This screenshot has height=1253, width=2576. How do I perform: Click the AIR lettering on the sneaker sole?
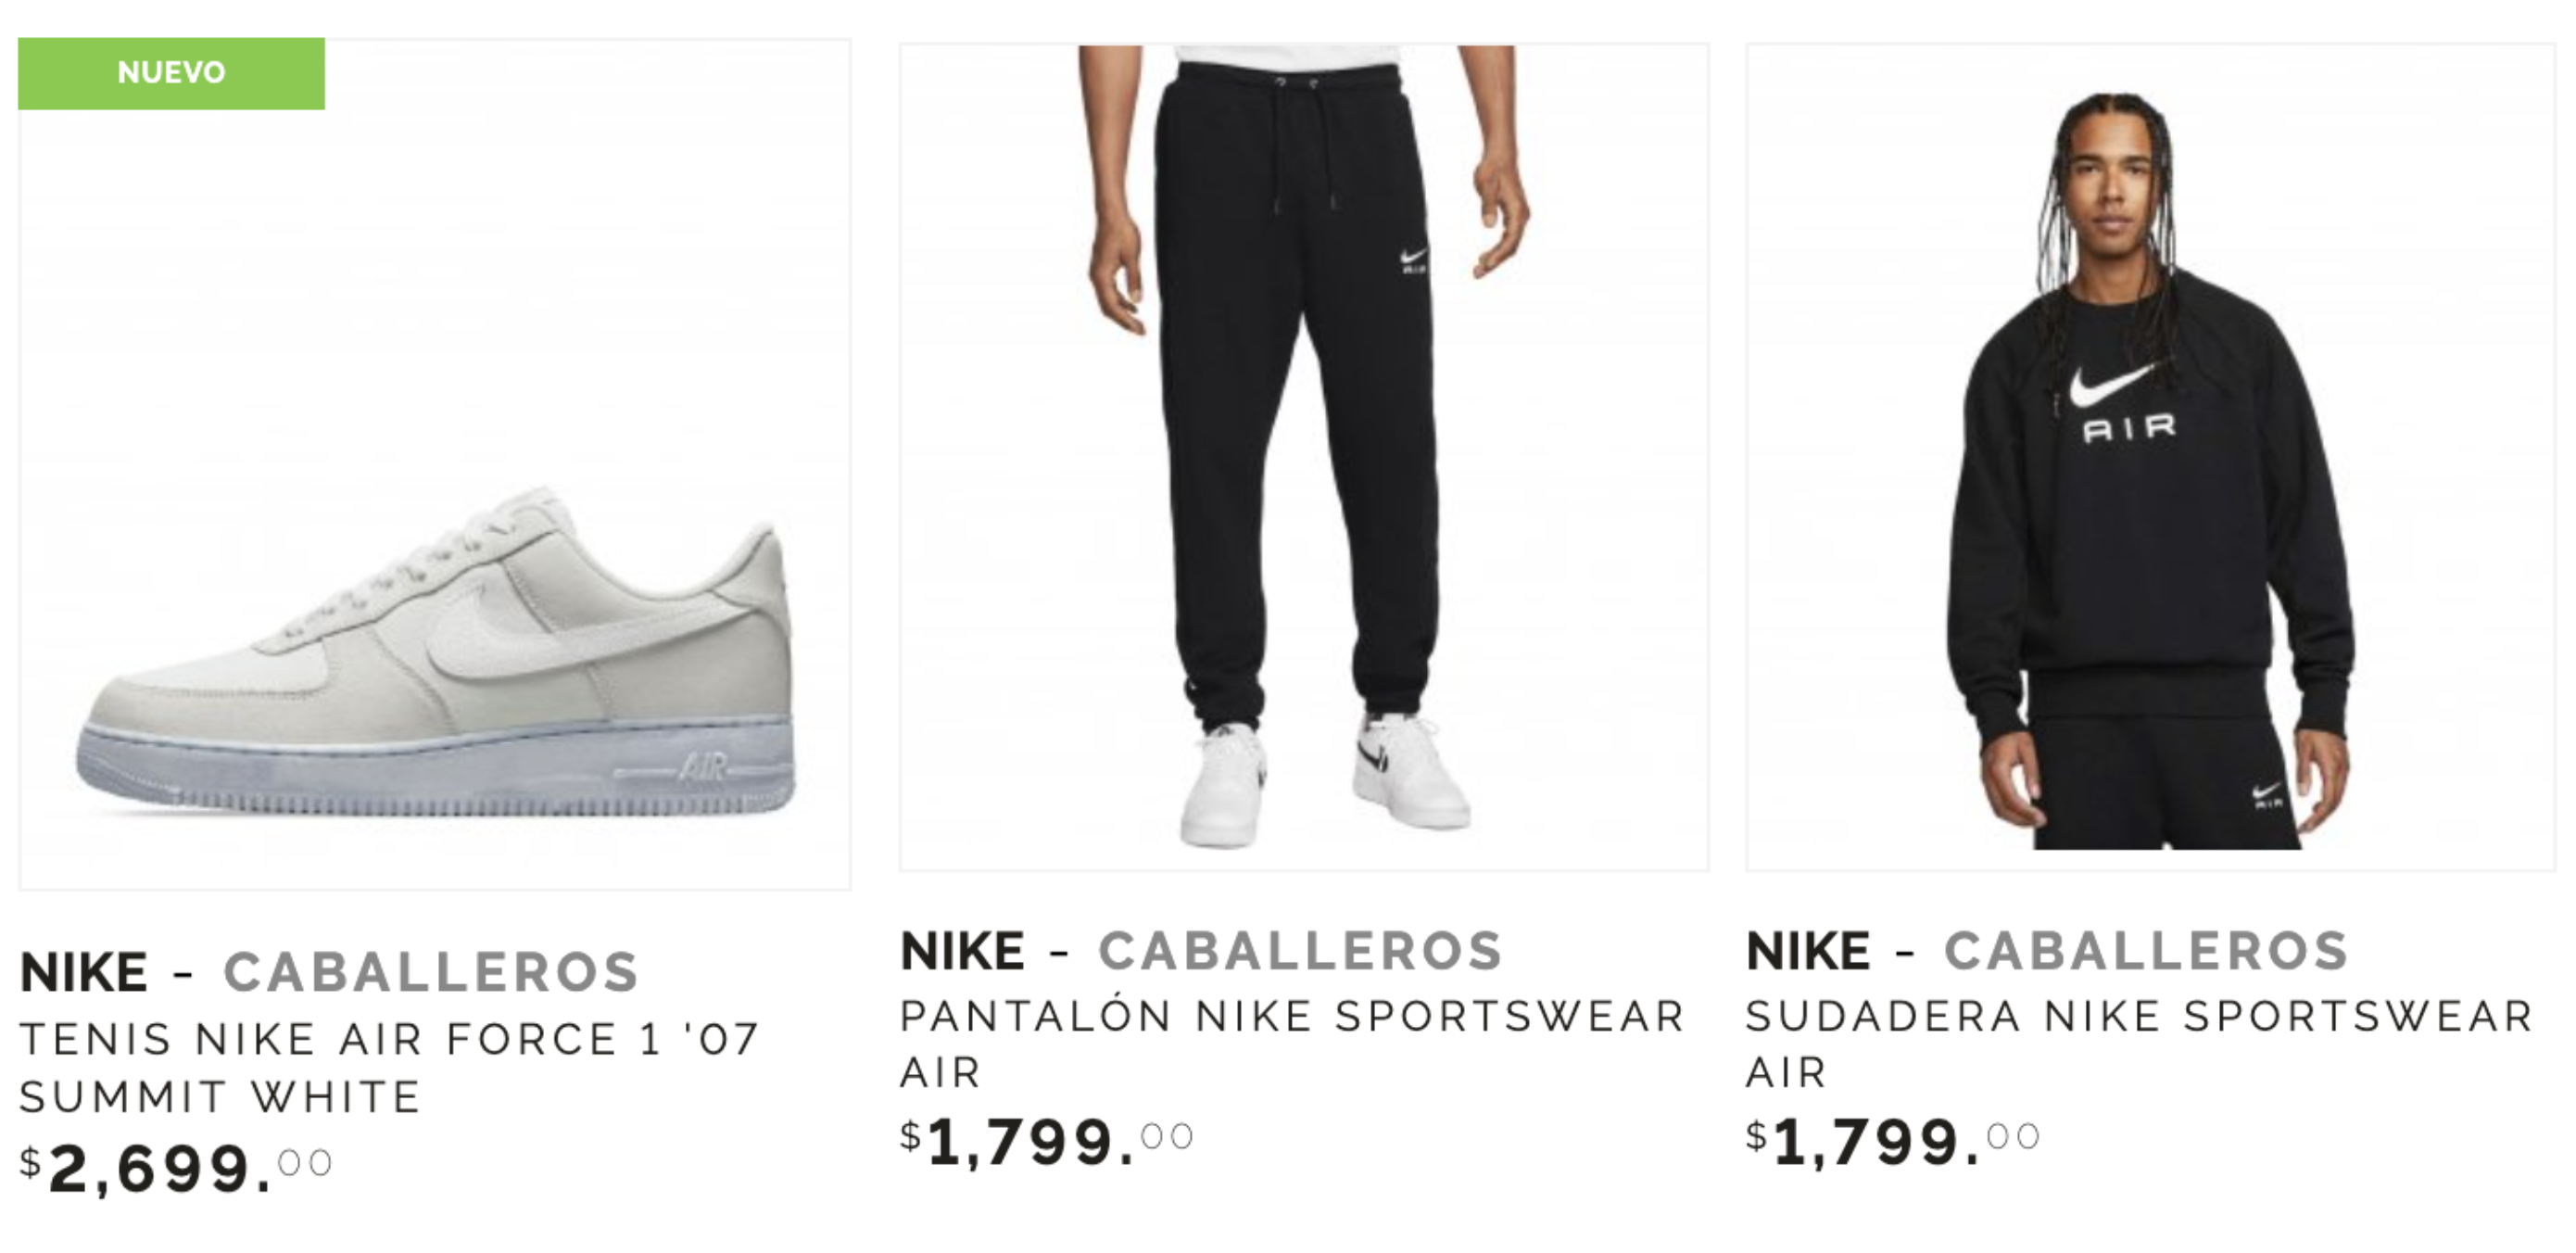point(703,770)
